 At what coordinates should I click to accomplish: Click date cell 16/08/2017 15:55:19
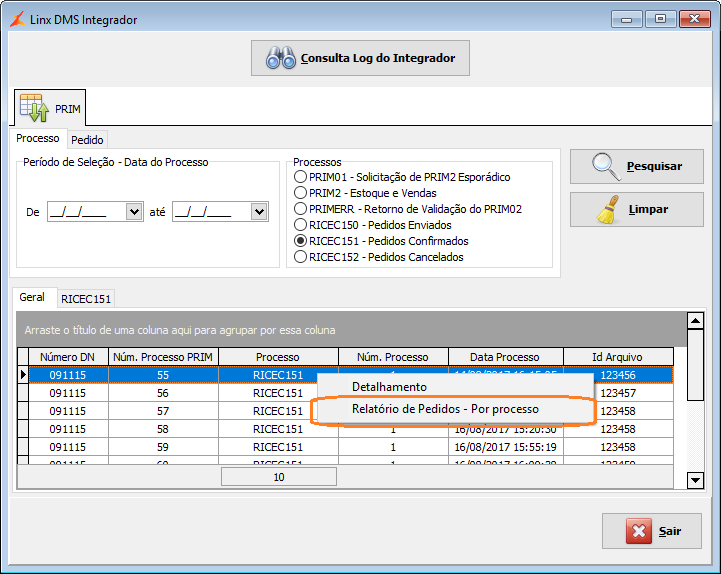505,447
